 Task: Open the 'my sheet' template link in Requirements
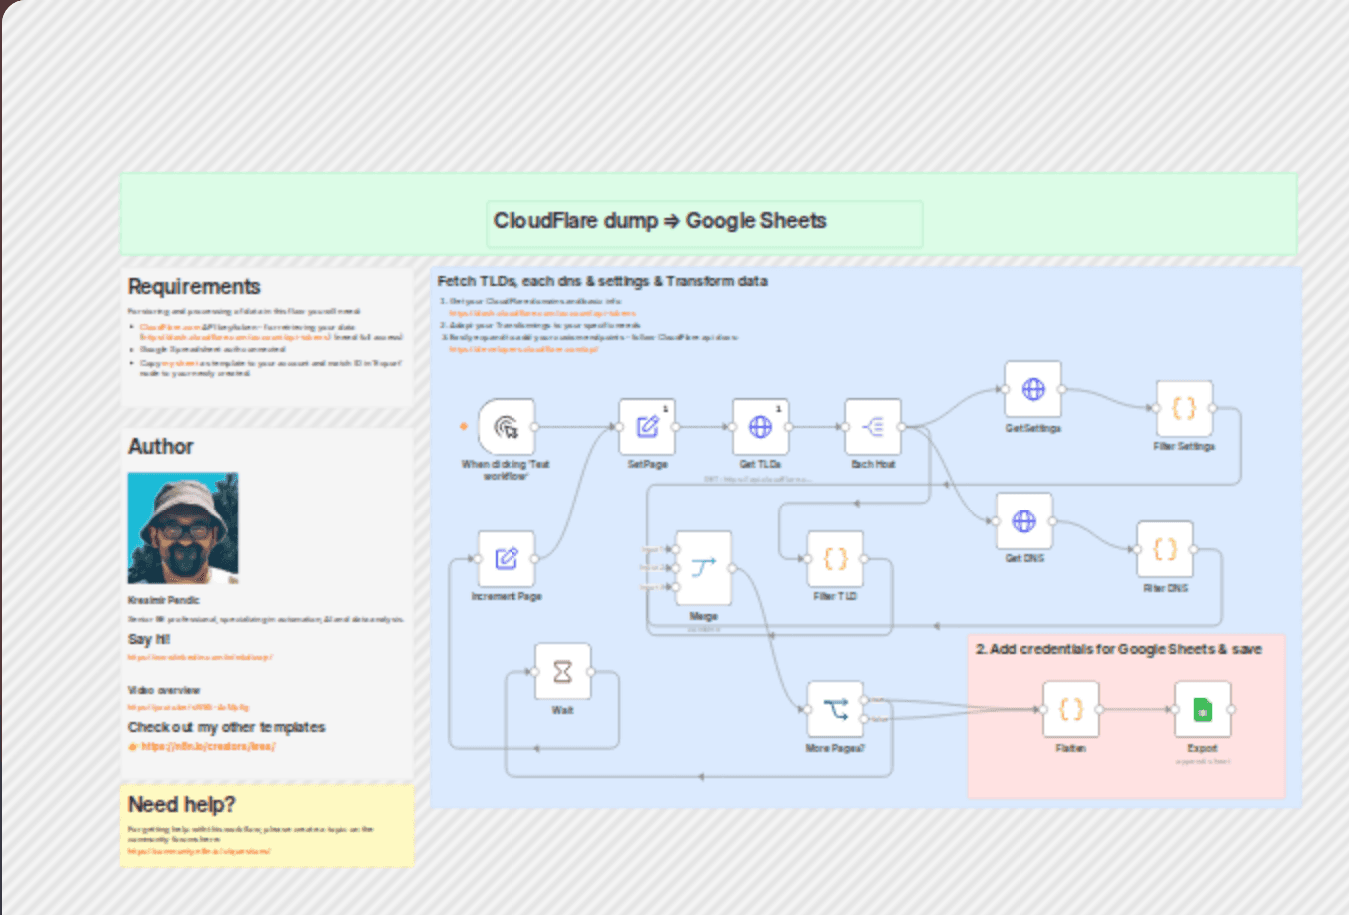point(180,363)
